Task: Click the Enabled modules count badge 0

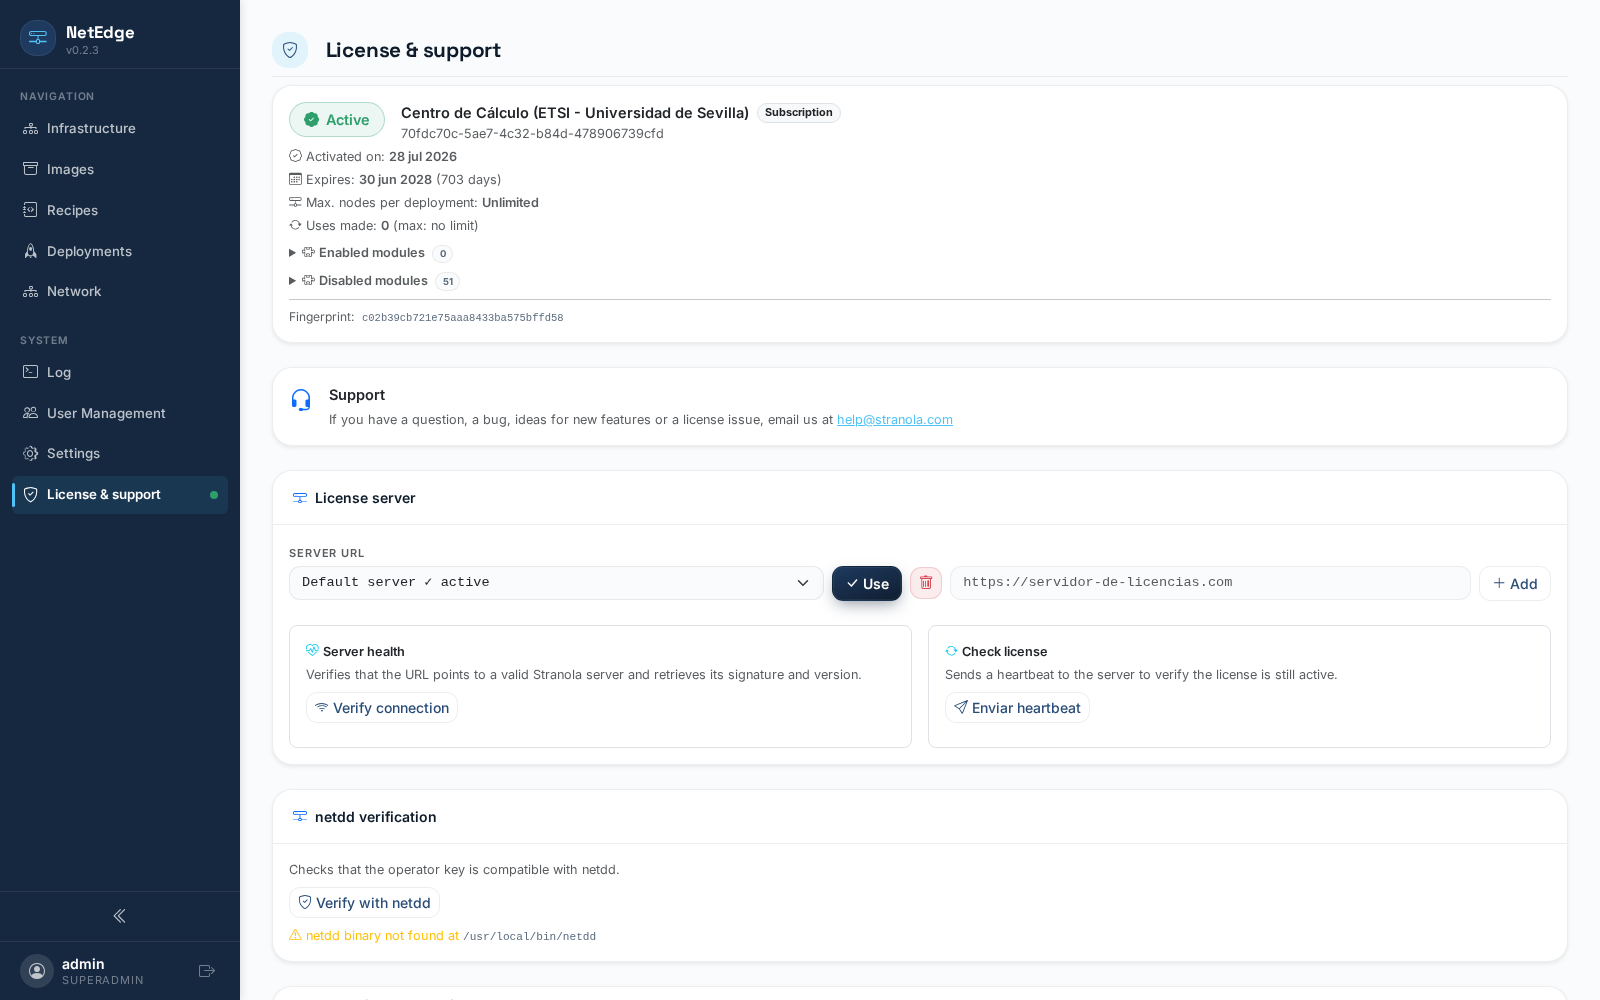Action: (x=443, y=254)
